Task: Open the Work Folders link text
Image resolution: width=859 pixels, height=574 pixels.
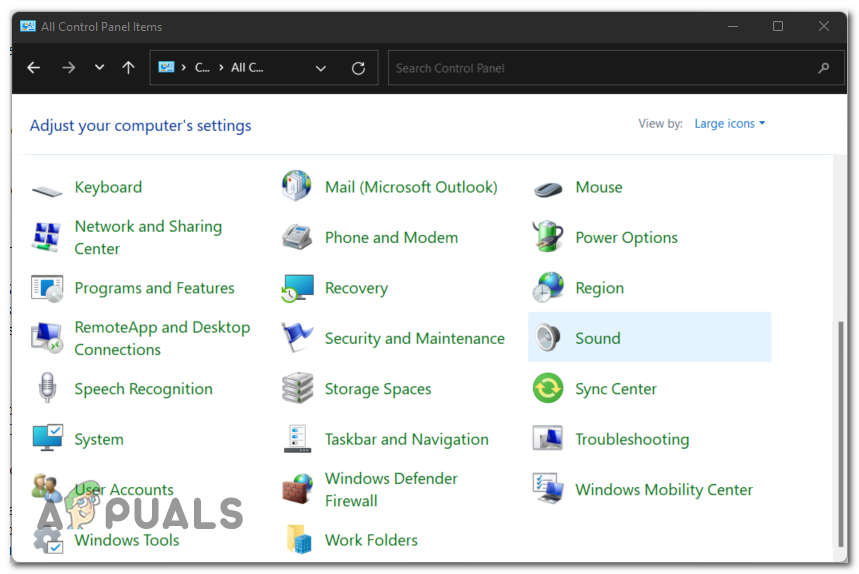Action: pyautogui.click(x=371, y=540)
